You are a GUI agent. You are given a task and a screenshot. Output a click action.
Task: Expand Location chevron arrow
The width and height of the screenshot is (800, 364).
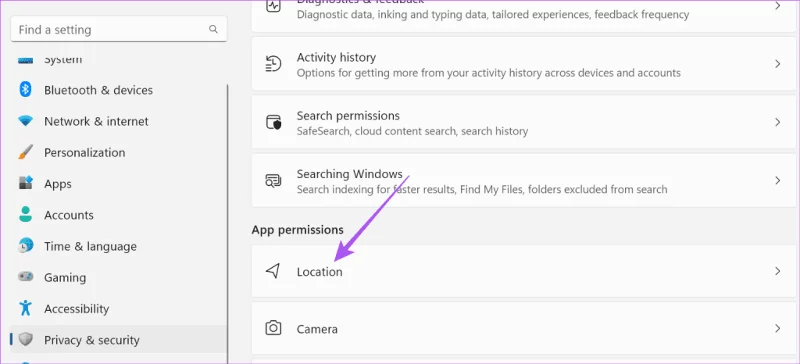tap(778, 271)
